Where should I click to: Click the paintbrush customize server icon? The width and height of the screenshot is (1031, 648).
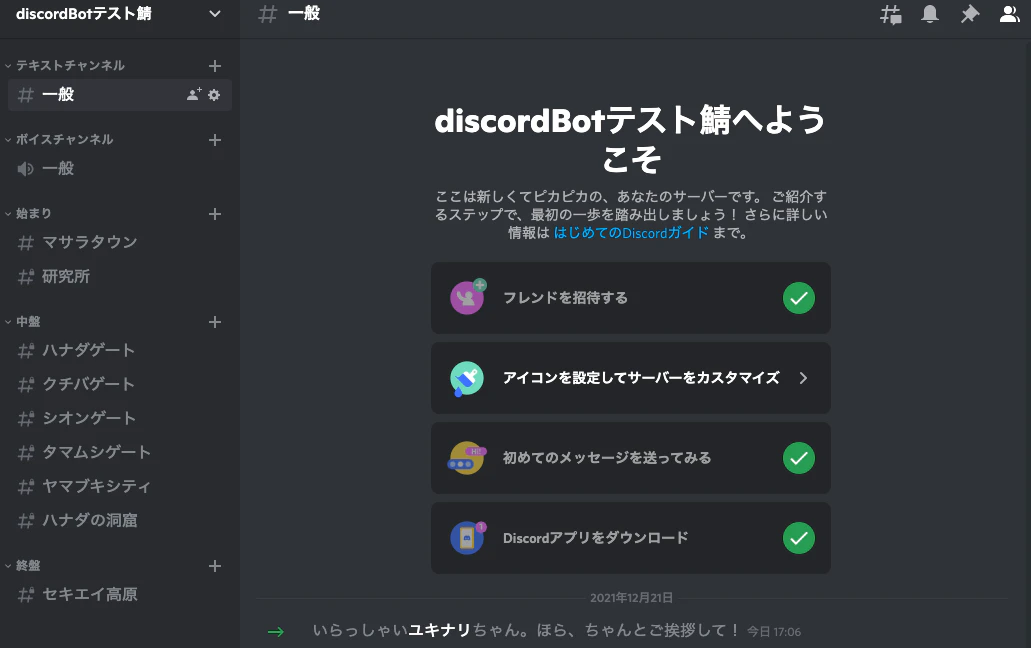(467, 379)
